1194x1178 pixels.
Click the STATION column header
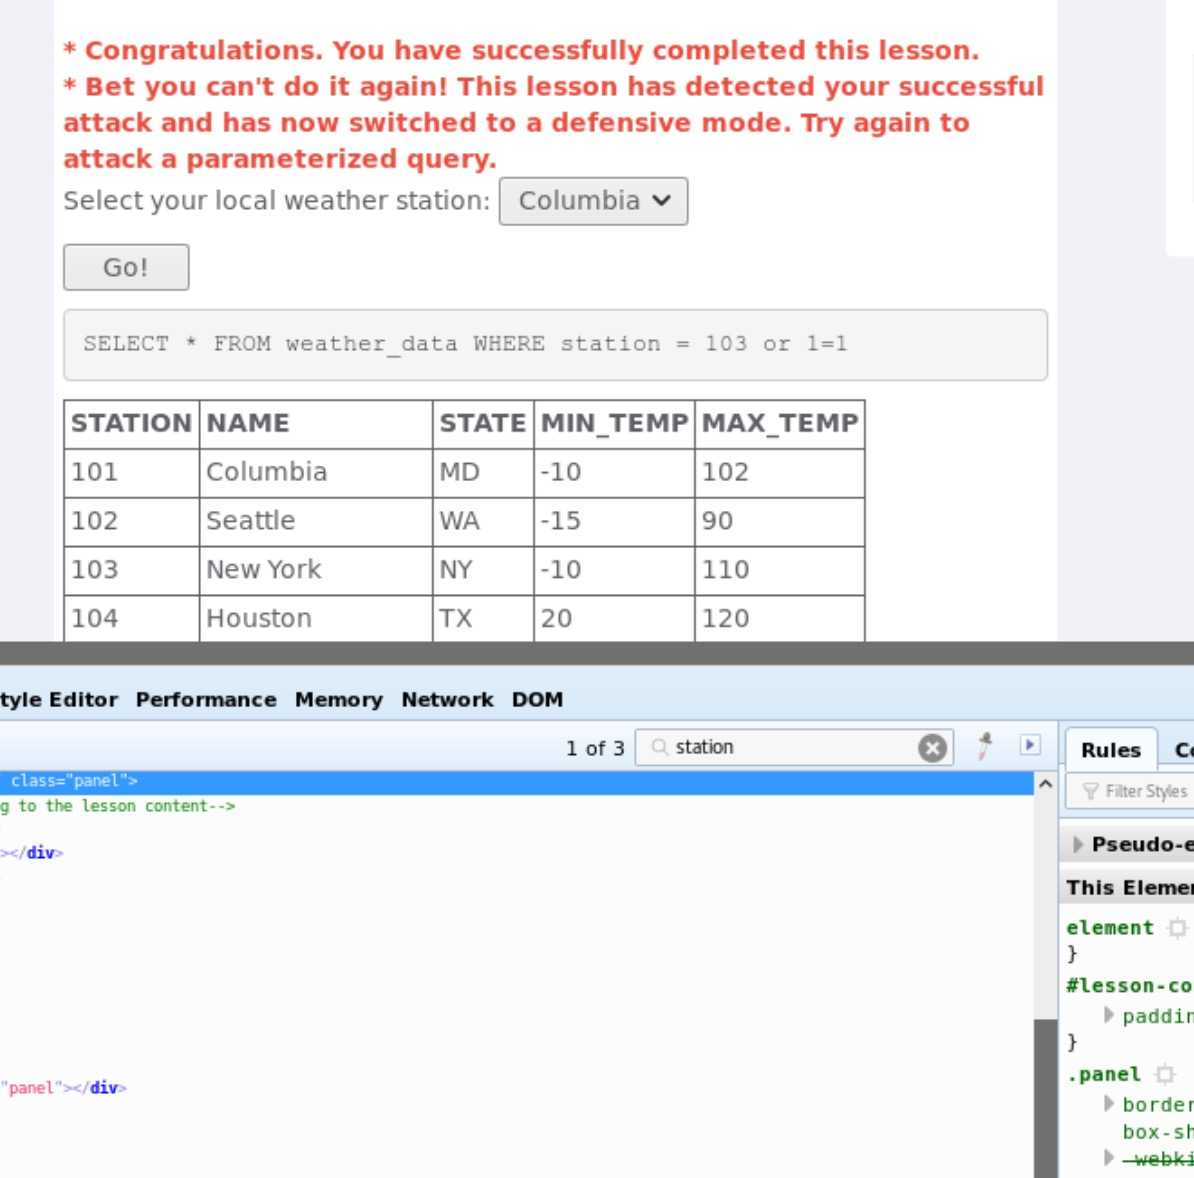click(132, 423)
